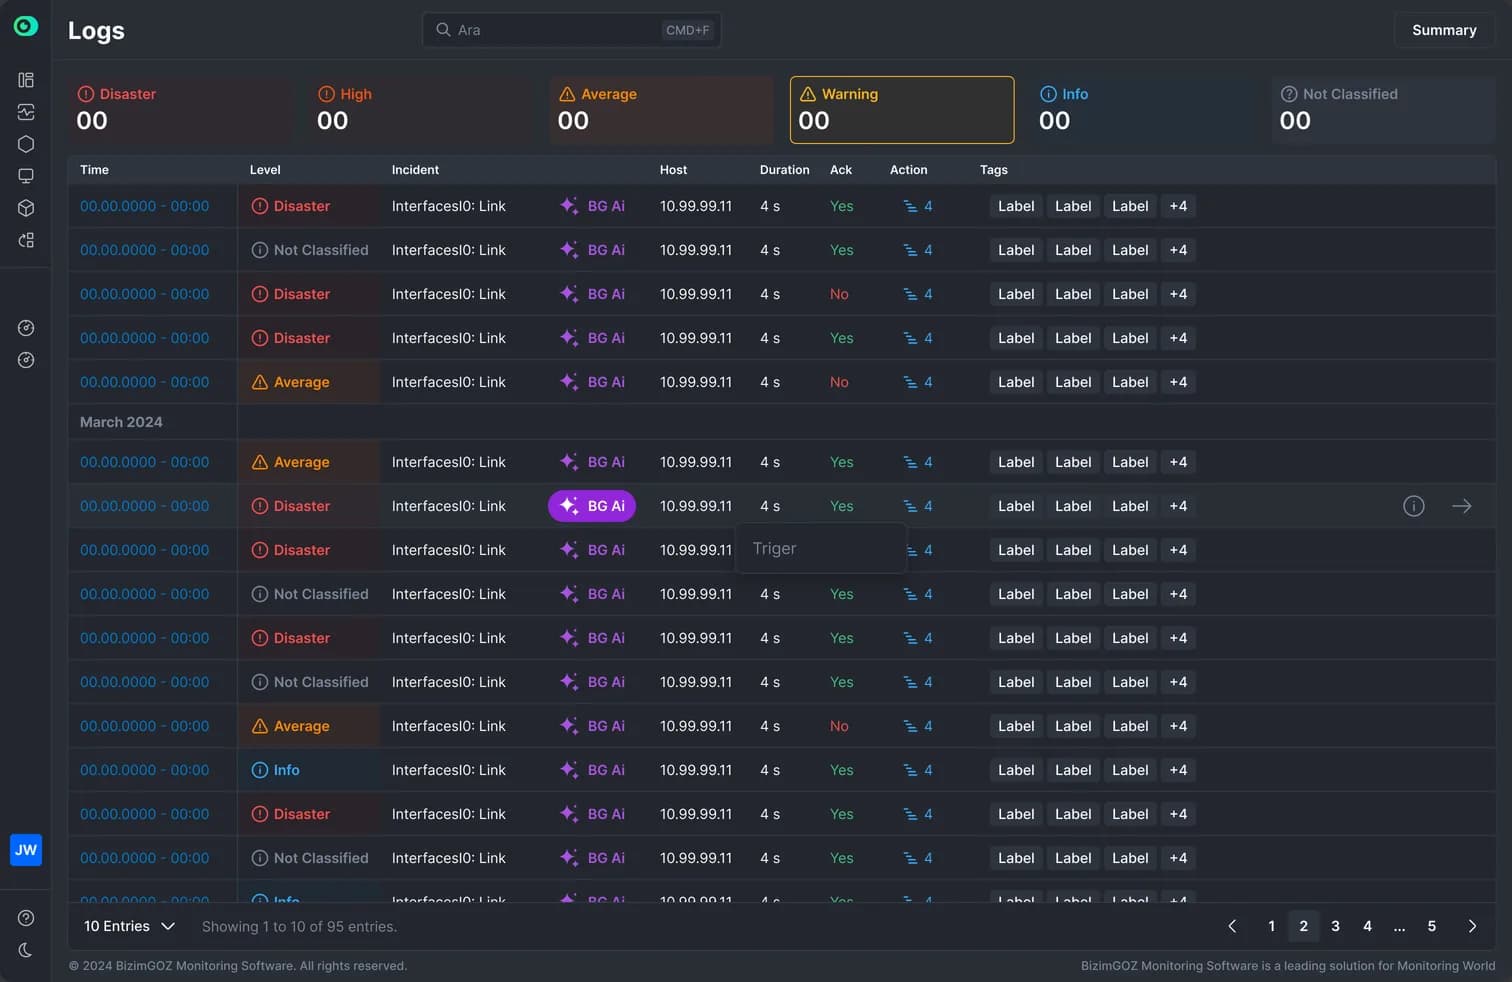Image resolution: width=1512 pixels, height=982 pixels.
Task: Open row details with the right arrow icon
Action: coord(1462,506)
